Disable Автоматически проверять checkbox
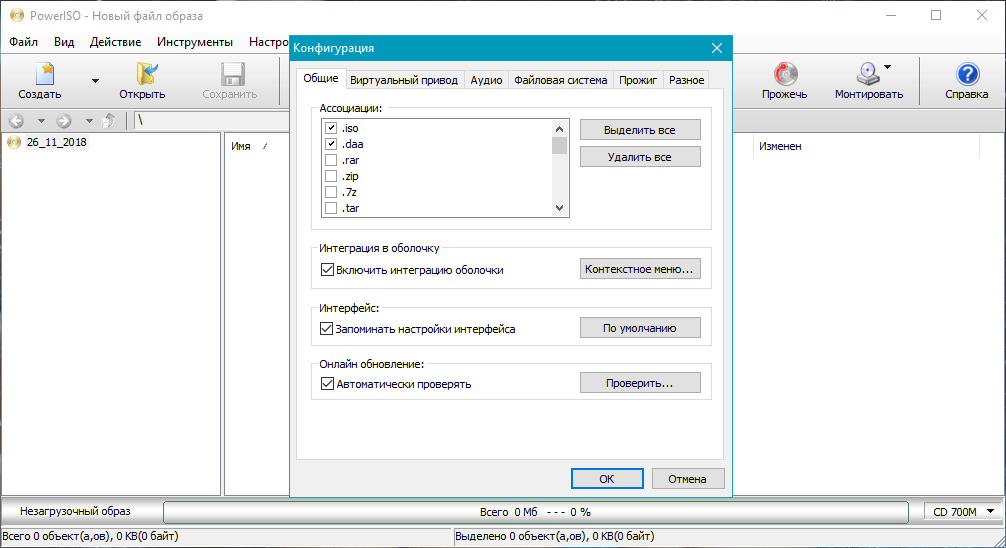 tap(326, 383)
